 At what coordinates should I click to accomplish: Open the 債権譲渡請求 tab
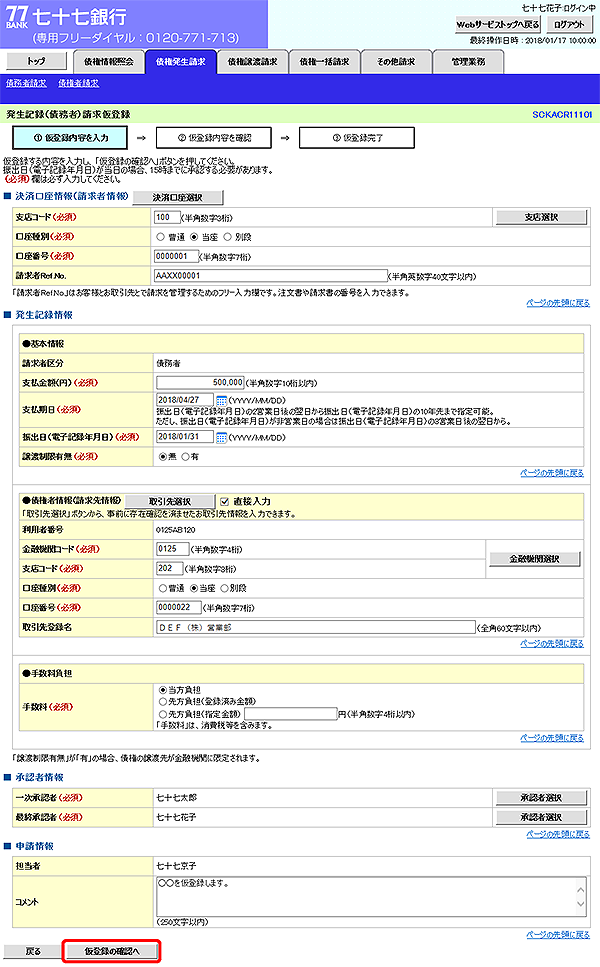[x=252, y=62]
